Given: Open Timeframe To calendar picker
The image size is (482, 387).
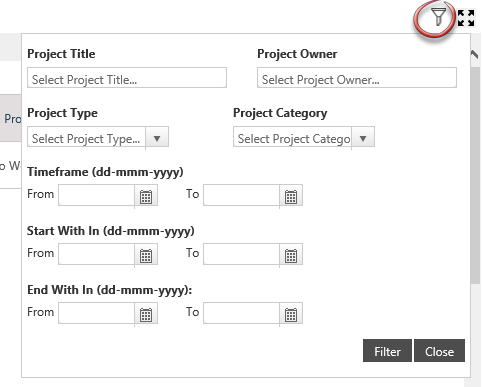Looking at the screenshot, I should [291, 196].
